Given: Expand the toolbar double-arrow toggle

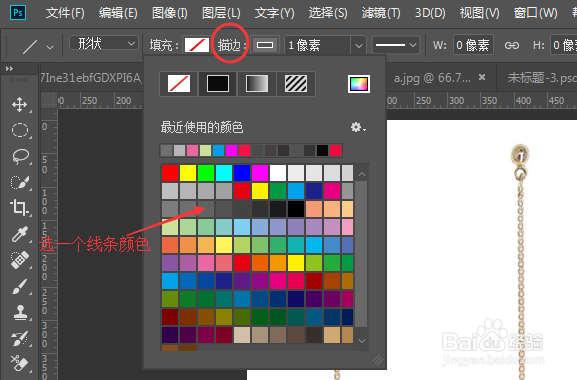Looking at the screenshot, I should (x=9, y=68).
